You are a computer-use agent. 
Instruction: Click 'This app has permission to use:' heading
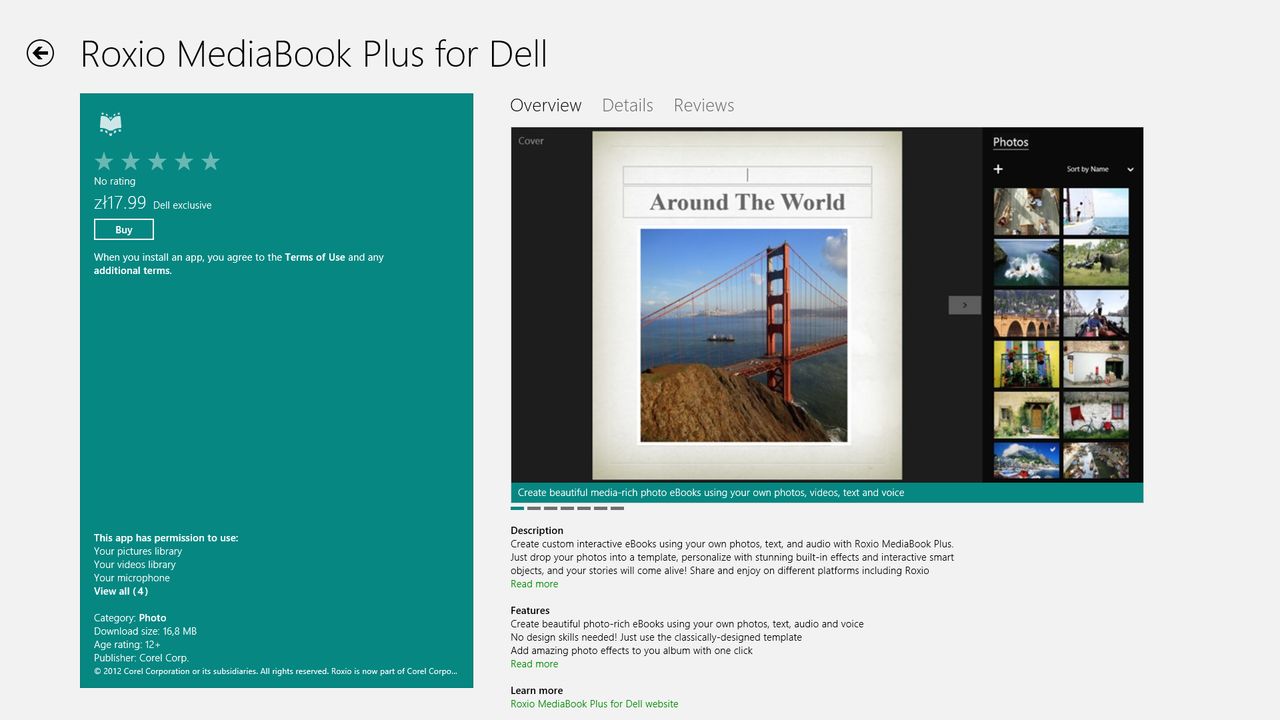[x=166, y=538]
